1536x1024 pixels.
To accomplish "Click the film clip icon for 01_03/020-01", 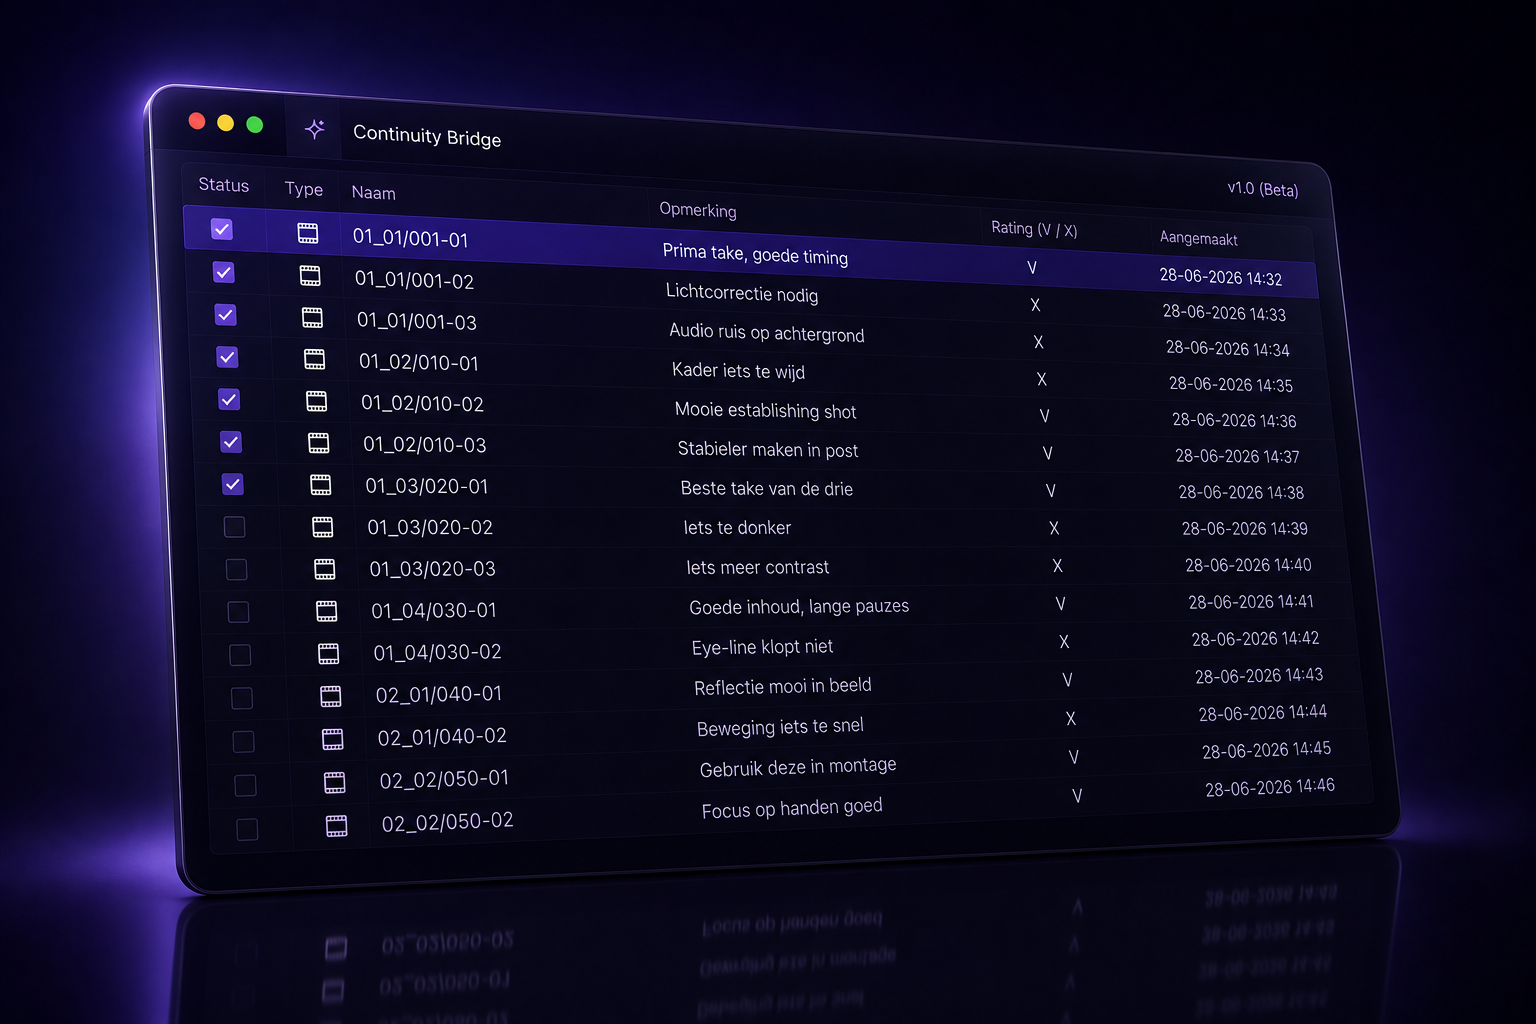I will [320, 484].
